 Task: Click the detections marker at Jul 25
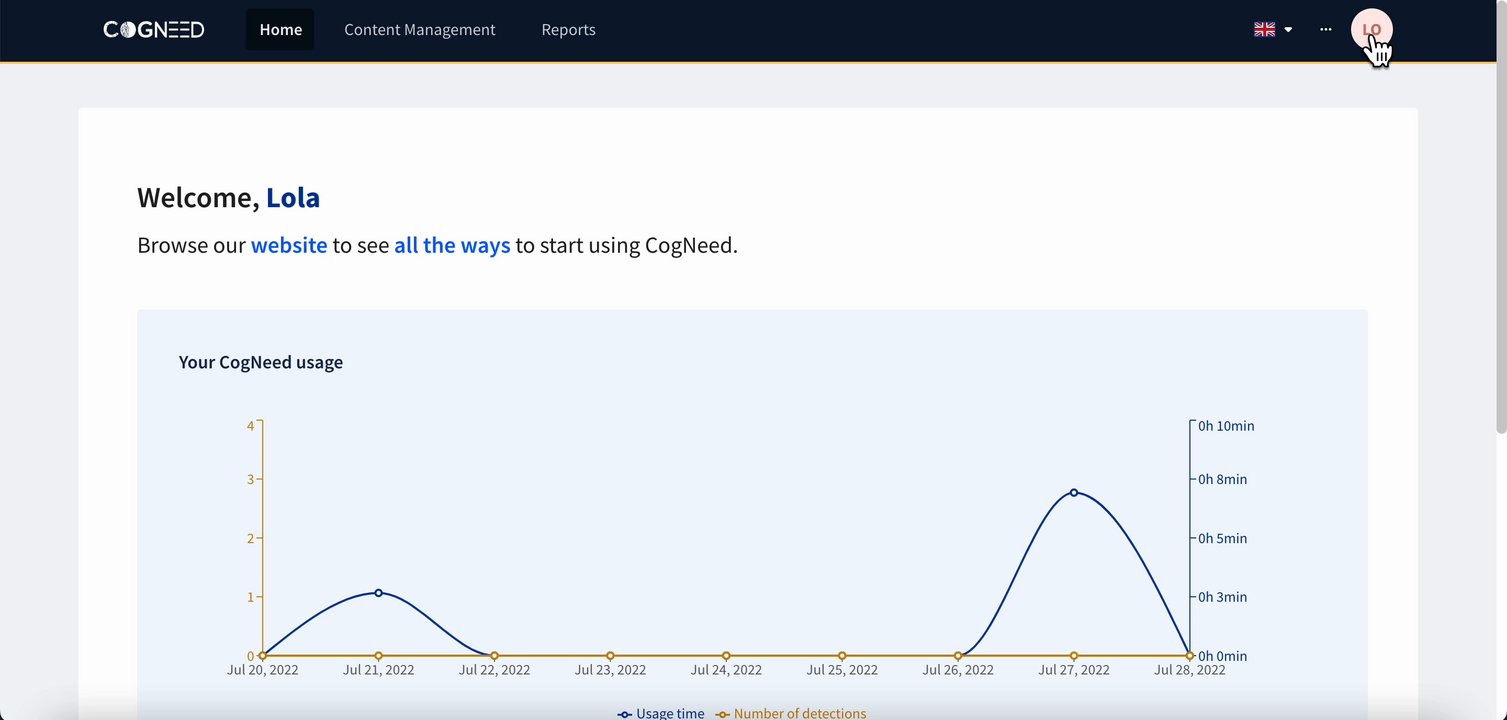pyautogui.click(x=842, y=656)
